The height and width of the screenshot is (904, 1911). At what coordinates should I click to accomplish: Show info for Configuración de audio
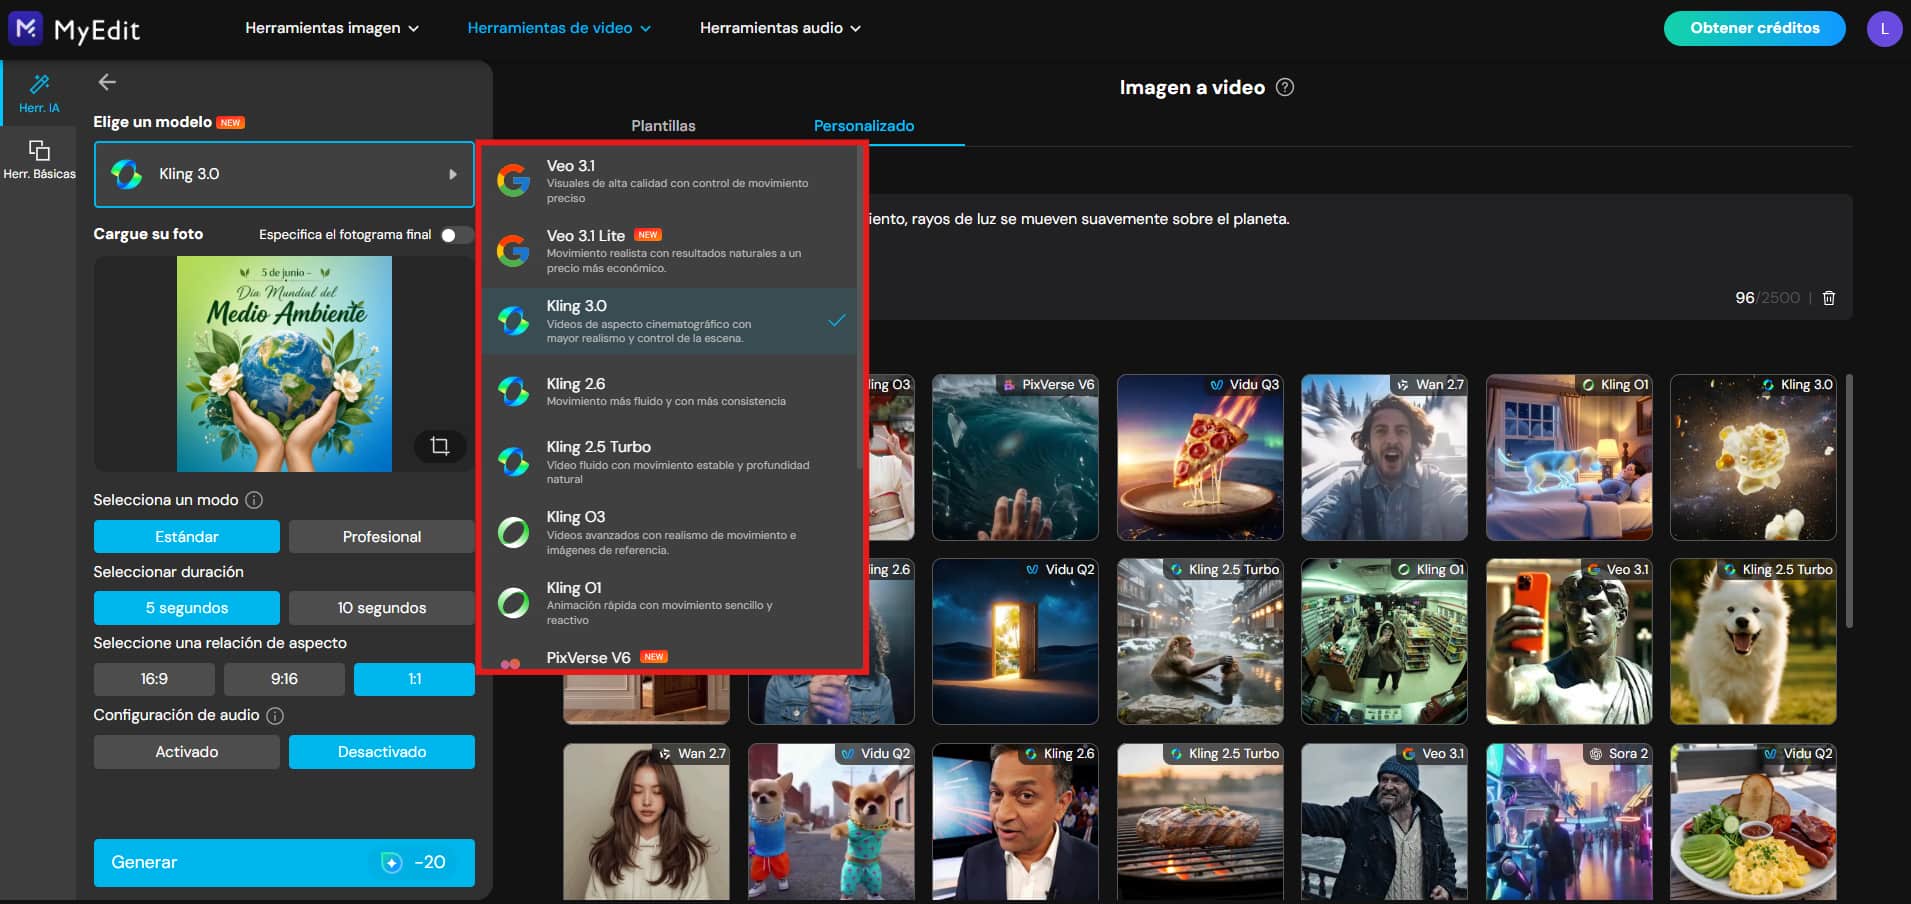(275, 716)
